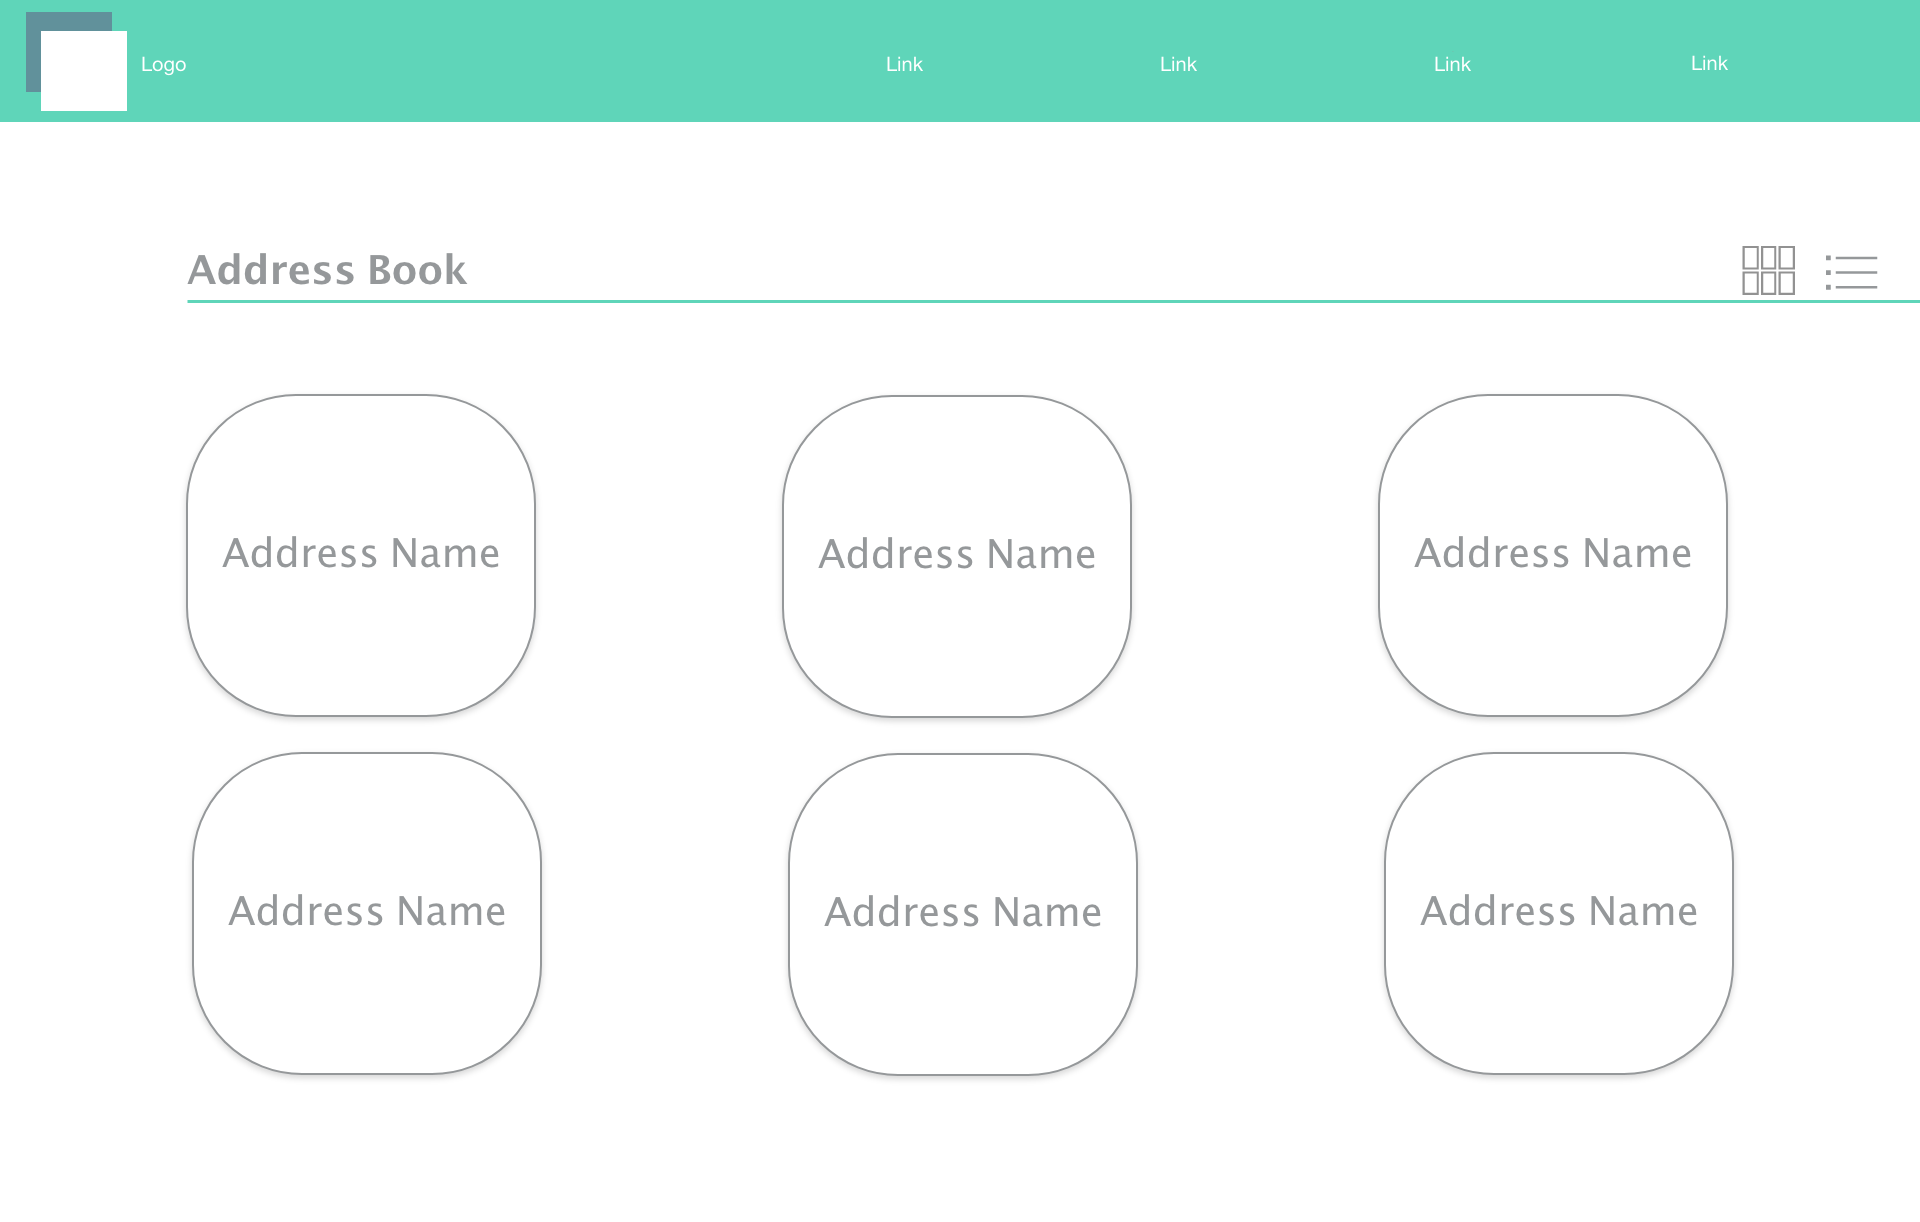This screenshot has height=1222, width=1920.
Task: Open the first Link in navigation bar
Action: tap(904, 64)
